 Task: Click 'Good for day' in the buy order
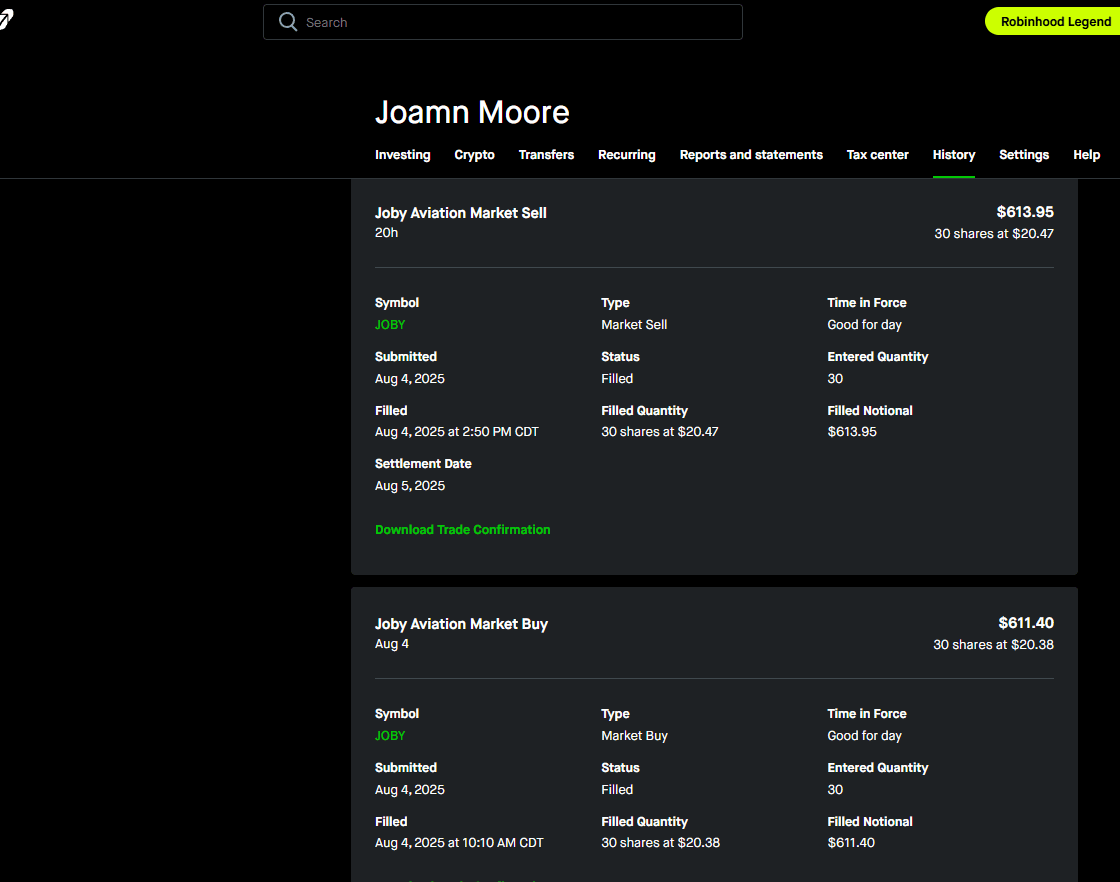coord(864,736)
